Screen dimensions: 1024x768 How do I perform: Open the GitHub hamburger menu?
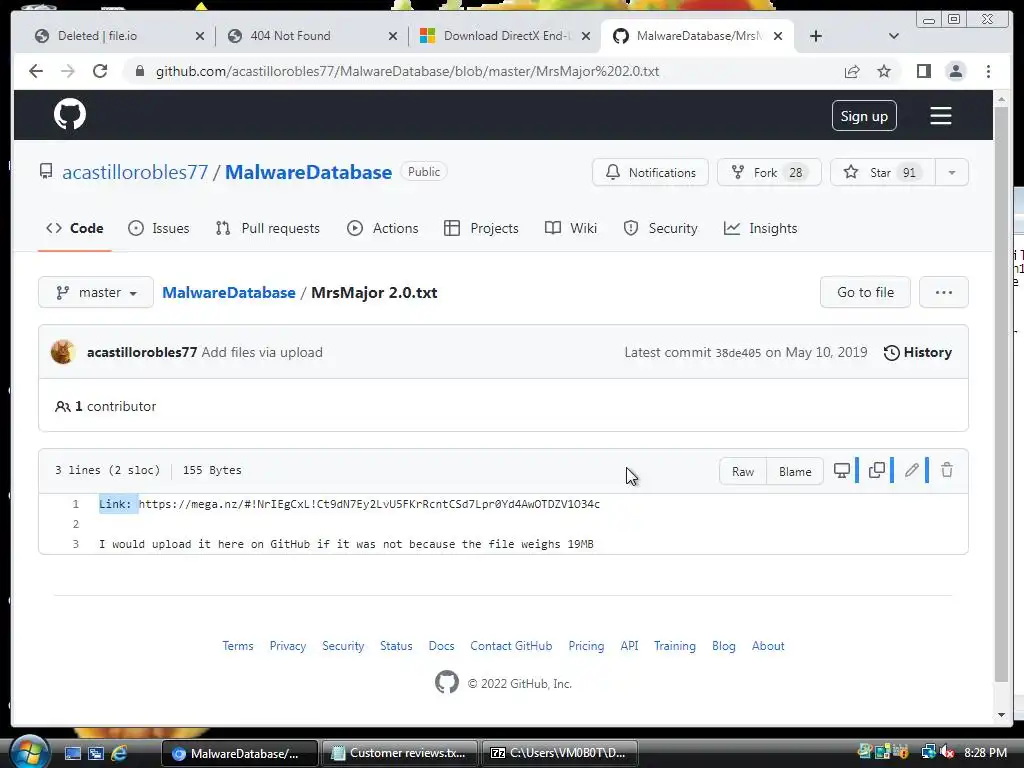[940, 116]
